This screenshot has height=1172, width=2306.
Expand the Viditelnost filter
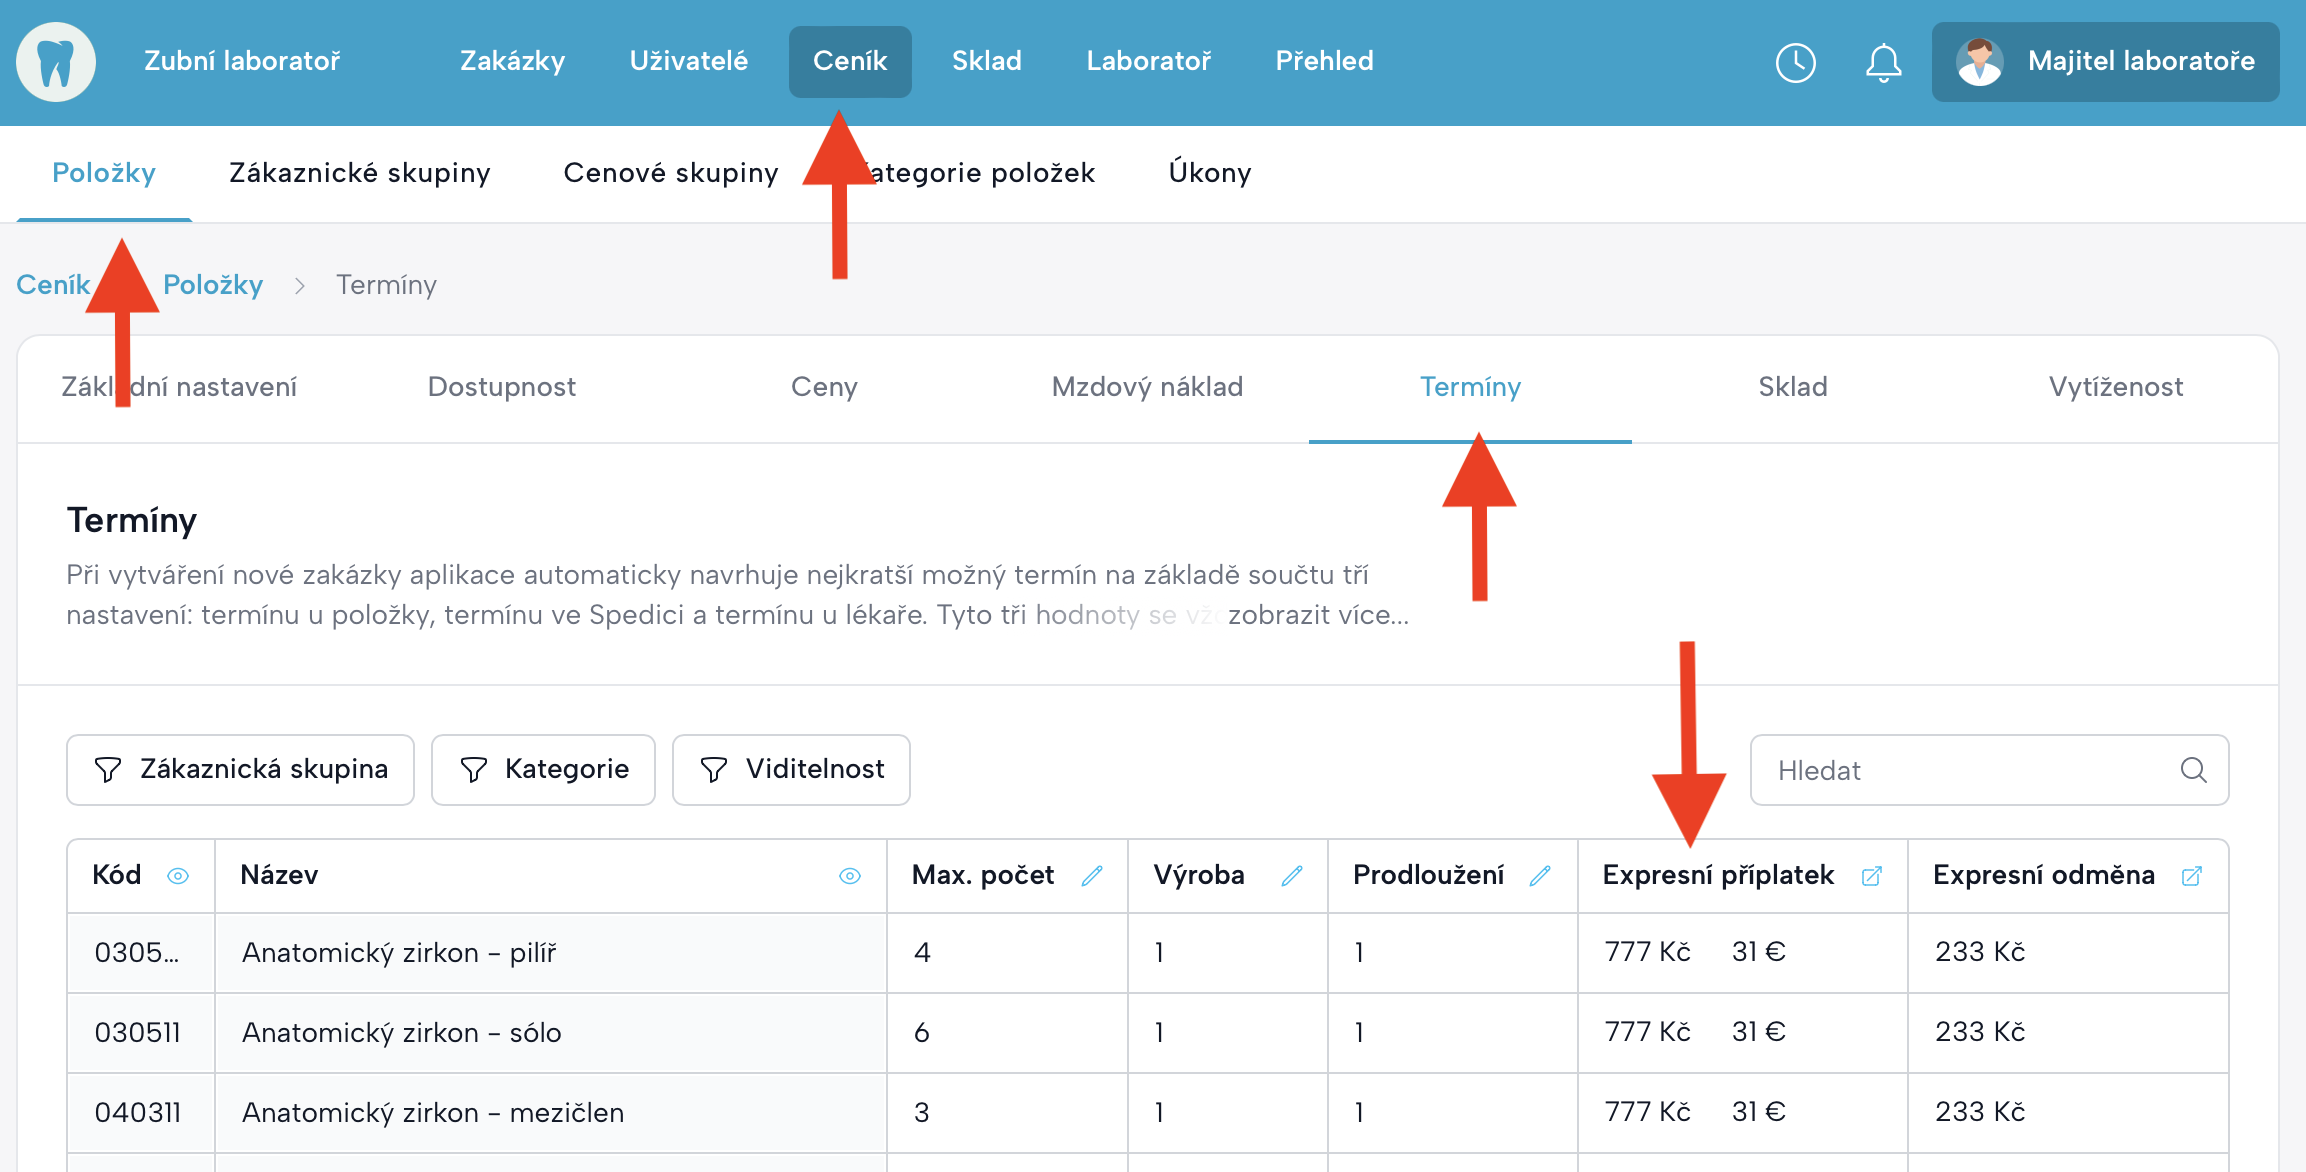click(791, 770)
